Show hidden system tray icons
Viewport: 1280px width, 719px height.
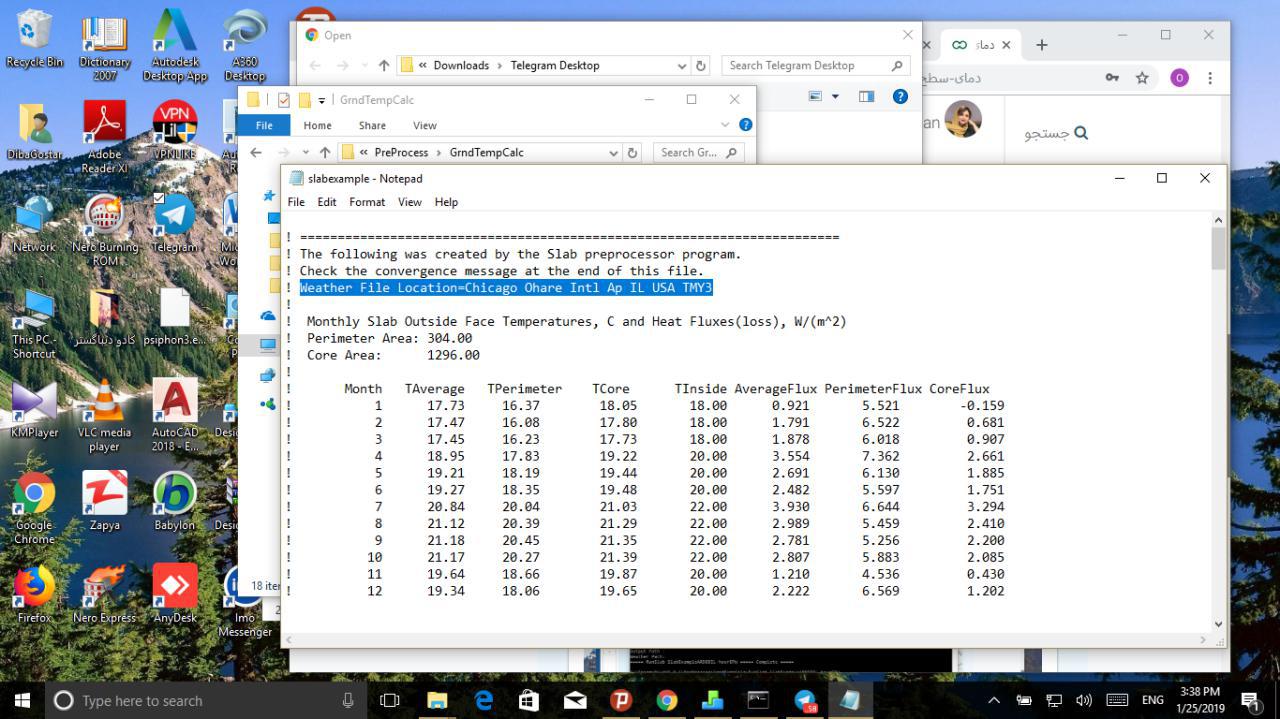click(x=993, y=700)
